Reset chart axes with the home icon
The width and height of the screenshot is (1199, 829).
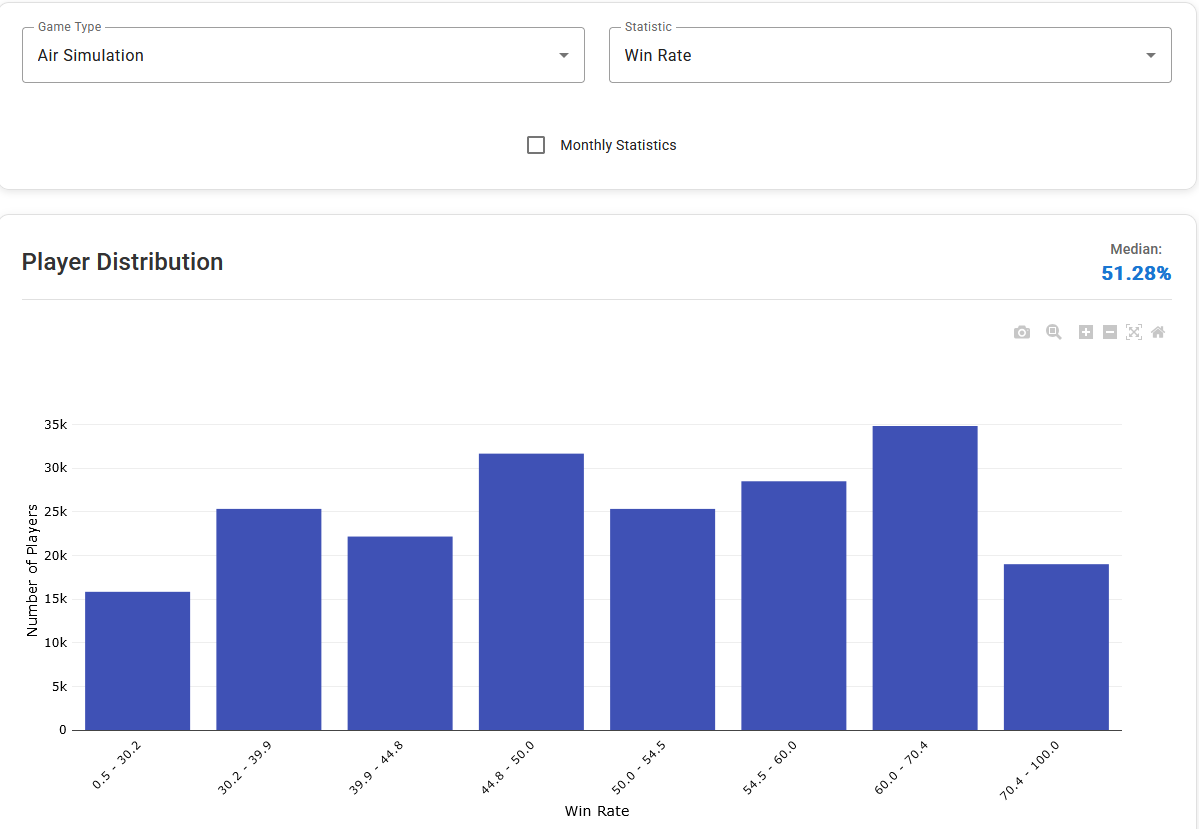point(1158,332)
